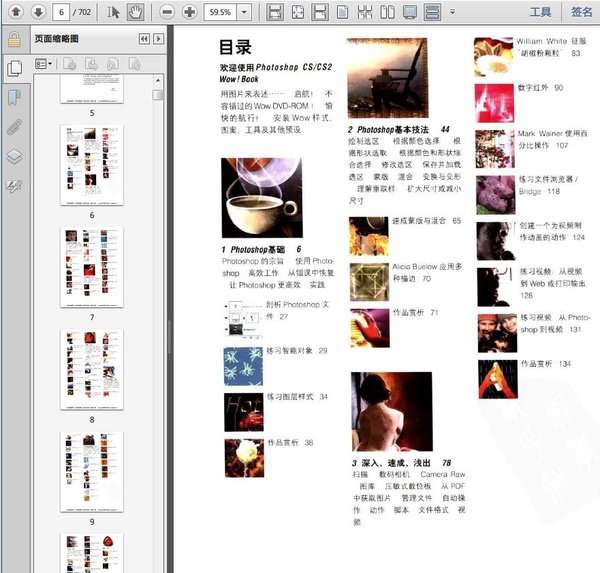
Task: Click the chair silhouette chapter image
Action: tap(387, 78)
